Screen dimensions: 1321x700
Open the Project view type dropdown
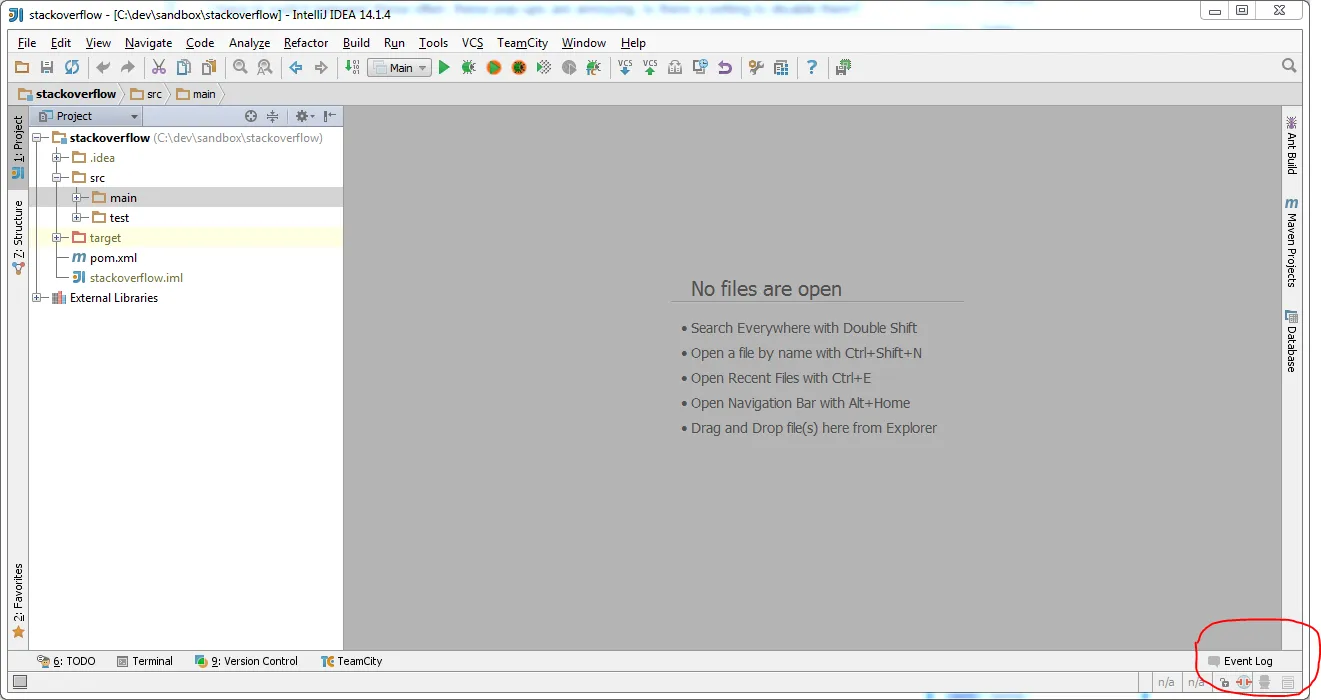click(88, 116)
